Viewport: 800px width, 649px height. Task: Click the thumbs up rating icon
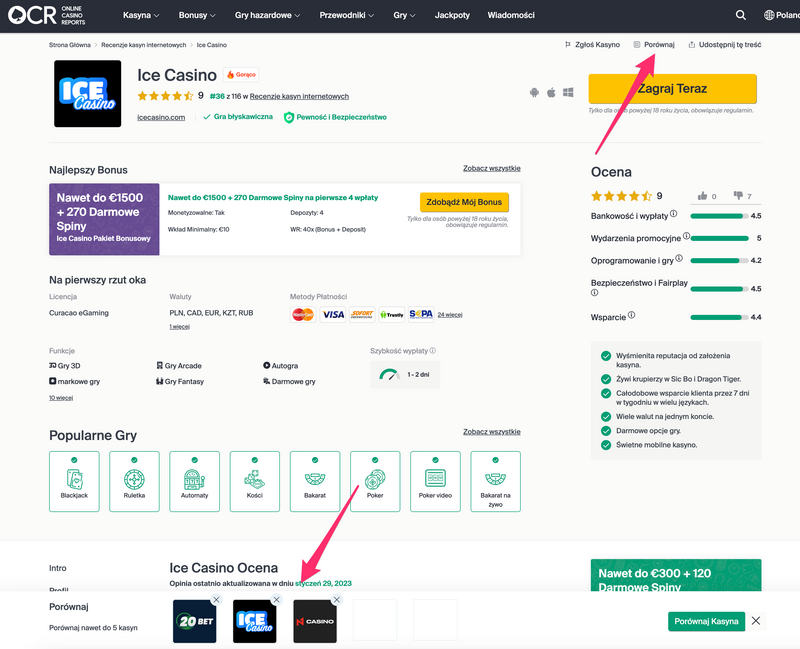[703, 195]
